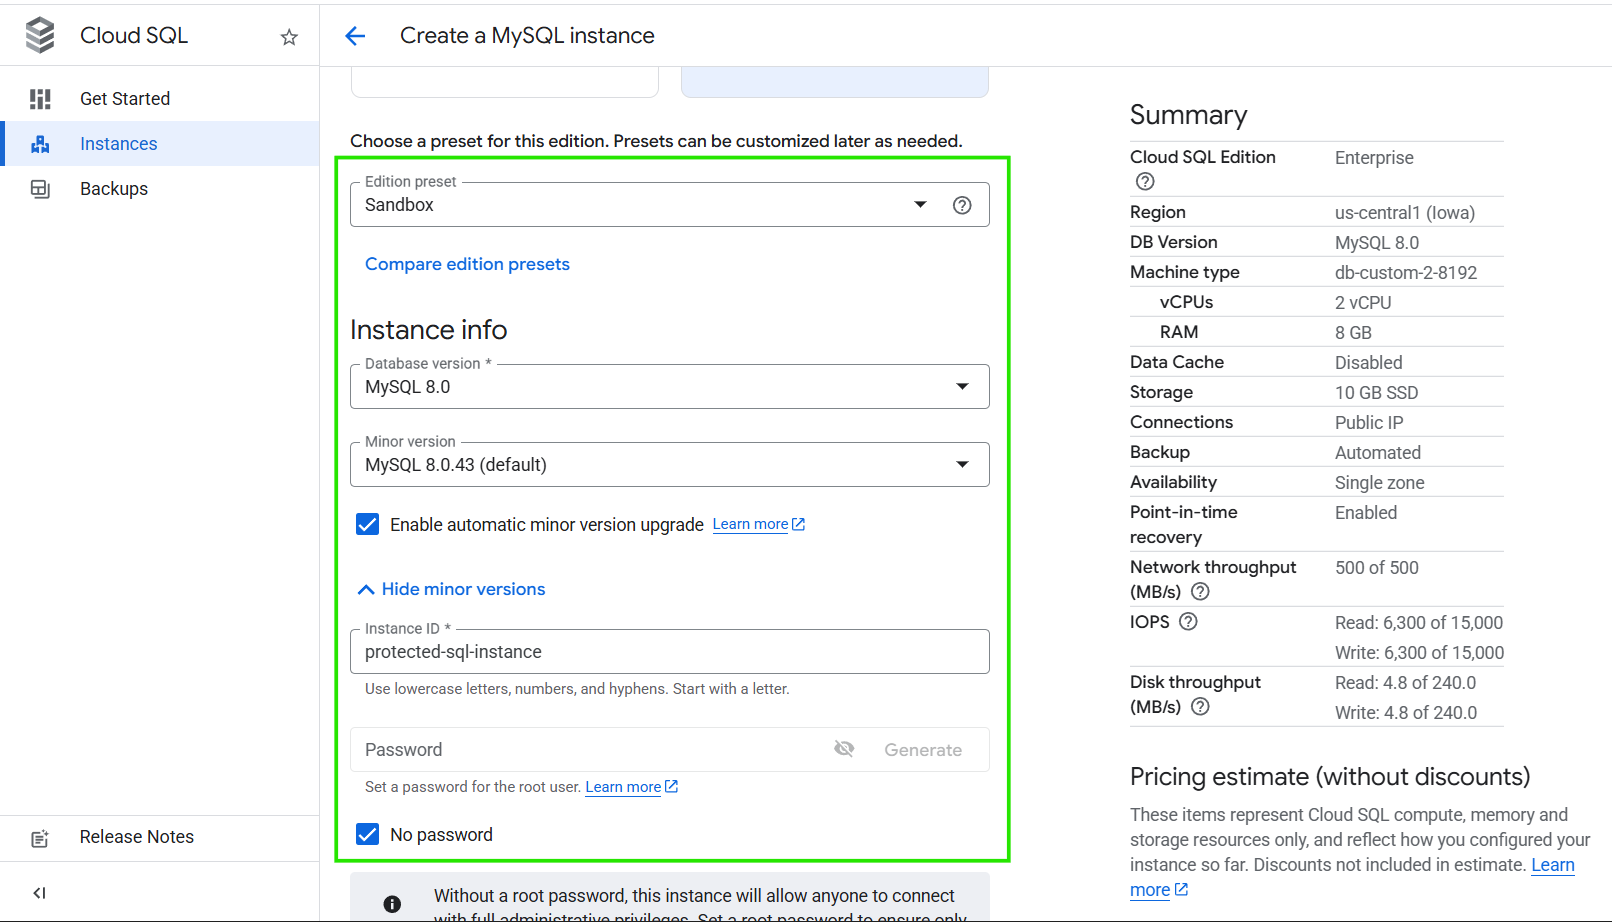Collapse the left navigation panel
Viewport: 1612px width, 922px height.
39,893
